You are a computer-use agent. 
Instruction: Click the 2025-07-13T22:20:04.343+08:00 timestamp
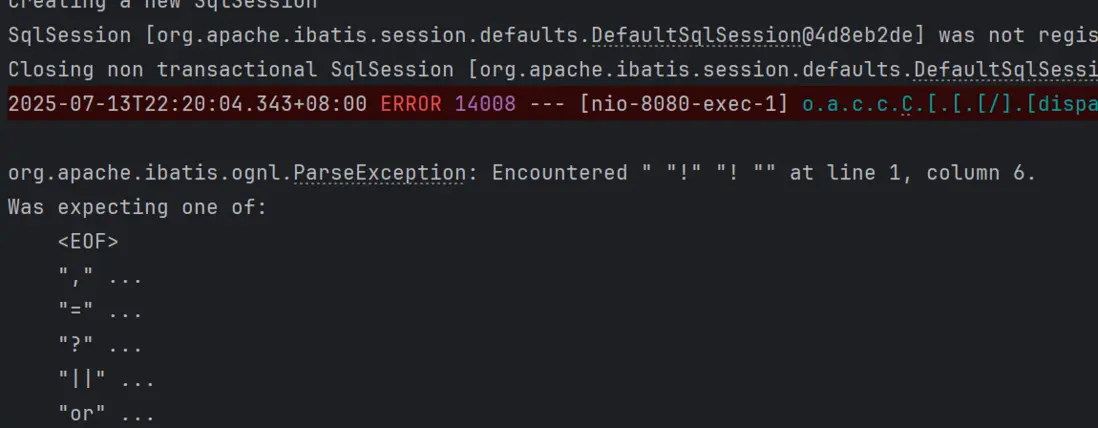point(187,104)
